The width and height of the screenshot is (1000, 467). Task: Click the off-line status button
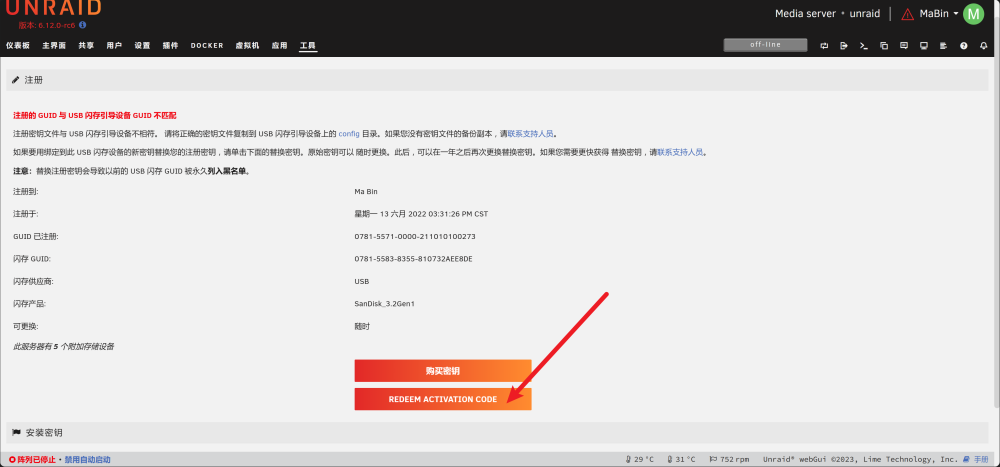[x=765, y=45]
